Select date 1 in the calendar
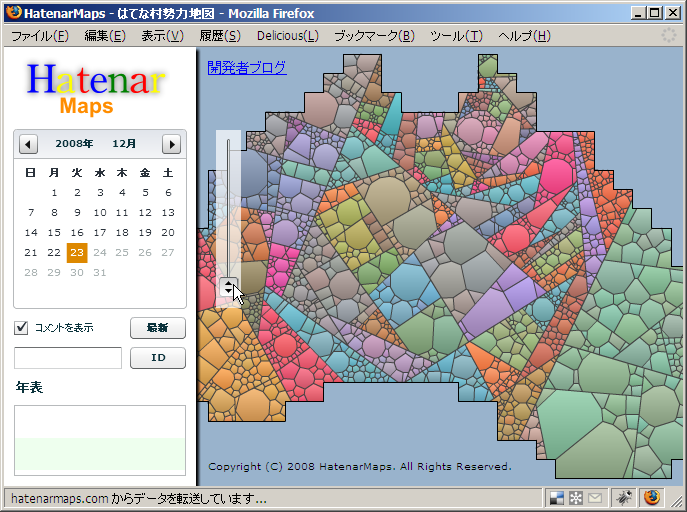The height and width of the screenshot is (512, 687). click(54, 193)
